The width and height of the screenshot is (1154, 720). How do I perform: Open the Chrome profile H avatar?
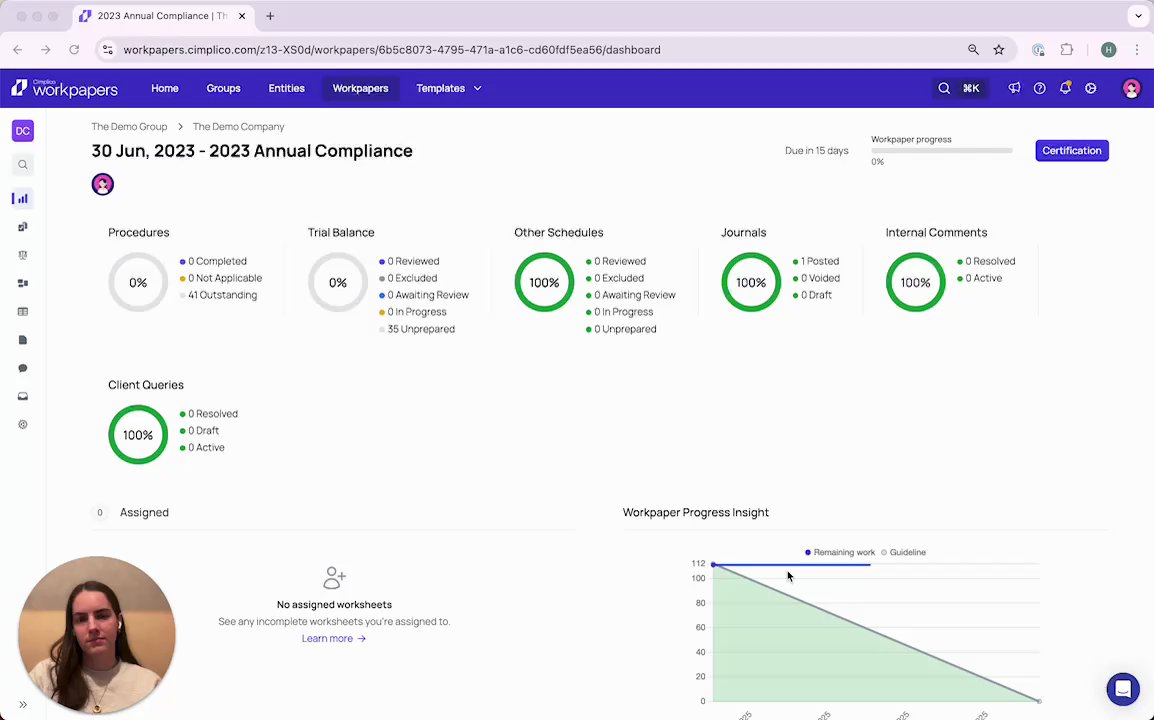pos(1108,50)
